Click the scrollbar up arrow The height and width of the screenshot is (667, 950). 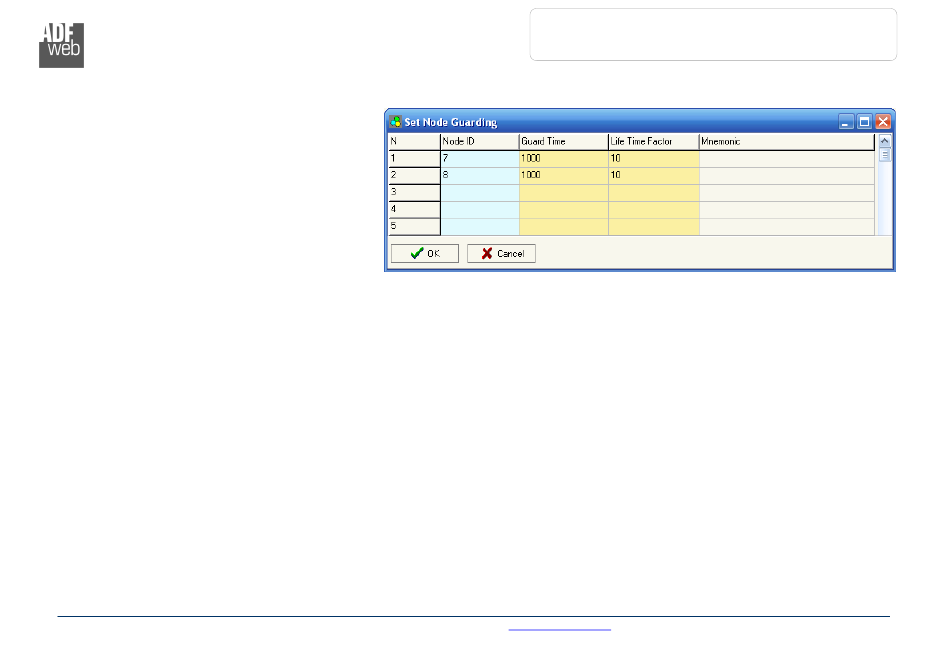click(885, 141)
